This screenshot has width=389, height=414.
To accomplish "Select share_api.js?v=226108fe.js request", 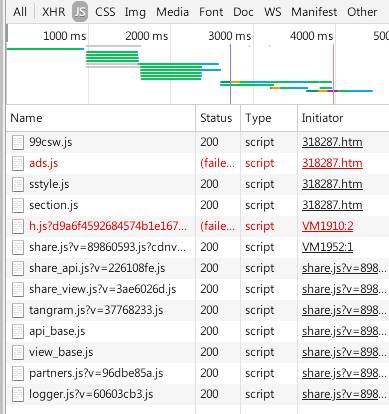I will [97, 268].
